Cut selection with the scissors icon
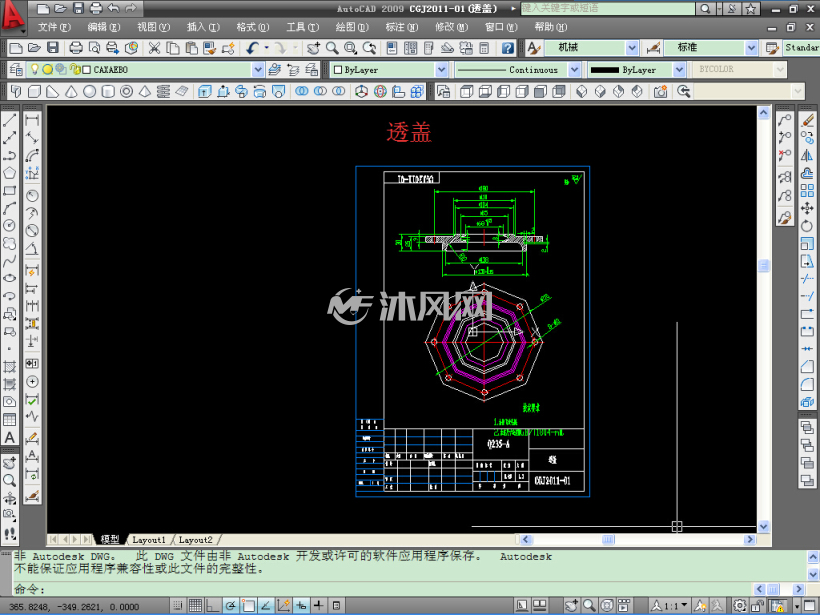The height and width of the screenshot is (615, 820). [x=154, y=48]
